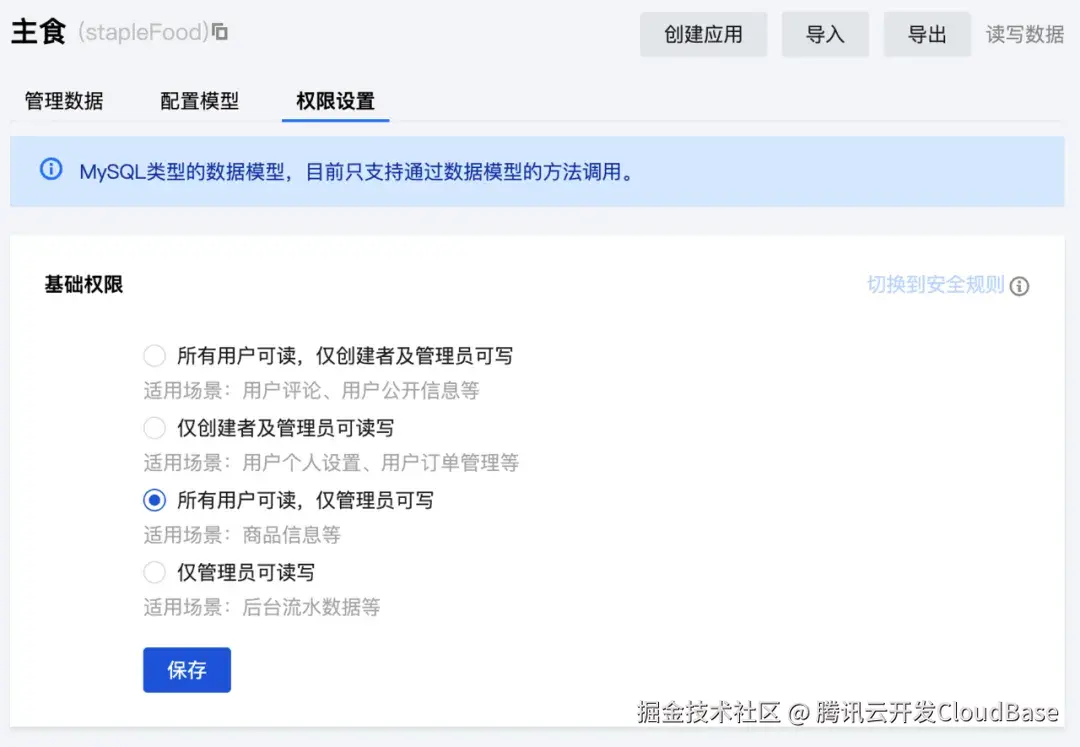Select 仅创建者及管理员可读写 permission
Viewport: 1080px width, 747px height.
coord(155,427)
